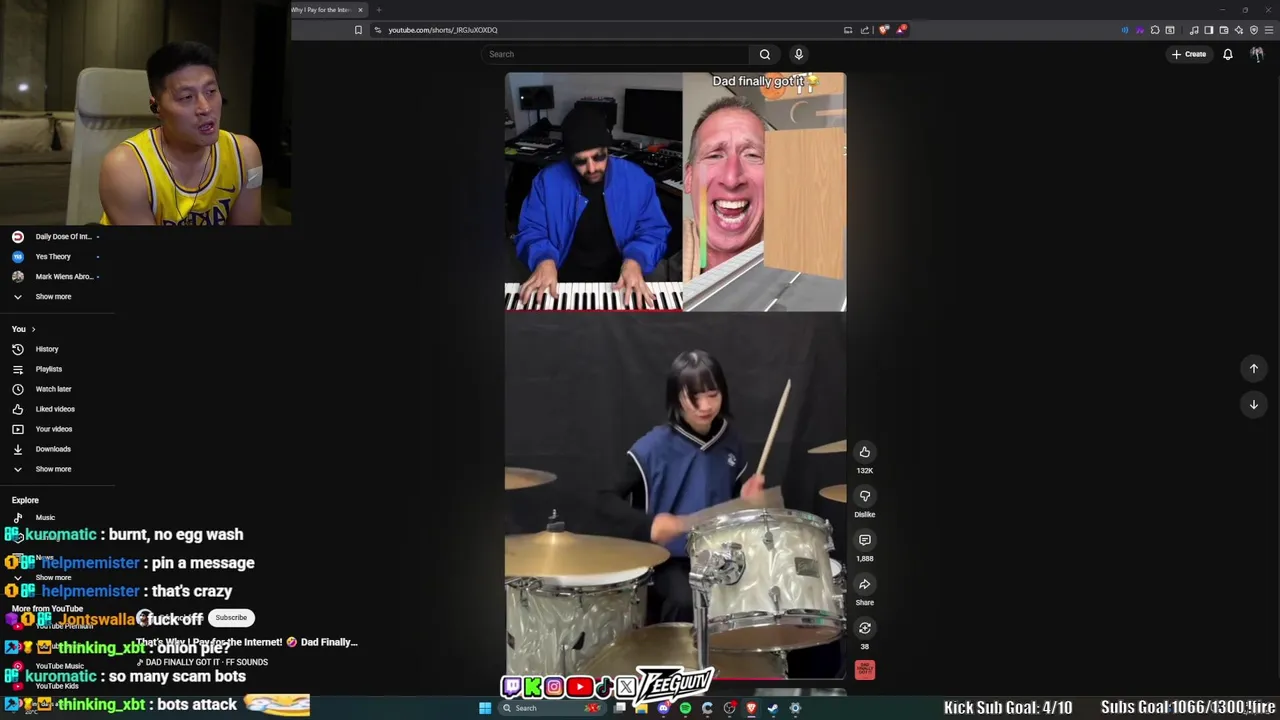Click the Brave browser taskbar icon
Screen dimensions: 1280x720
pos(751,708)
